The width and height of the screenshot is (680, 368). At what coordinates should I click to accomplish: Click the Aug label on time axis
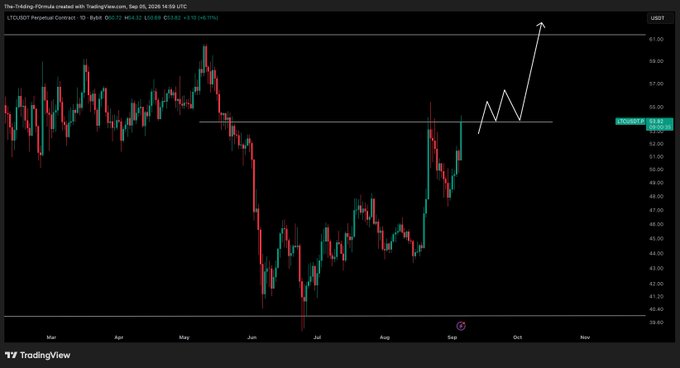click(385, 337)
